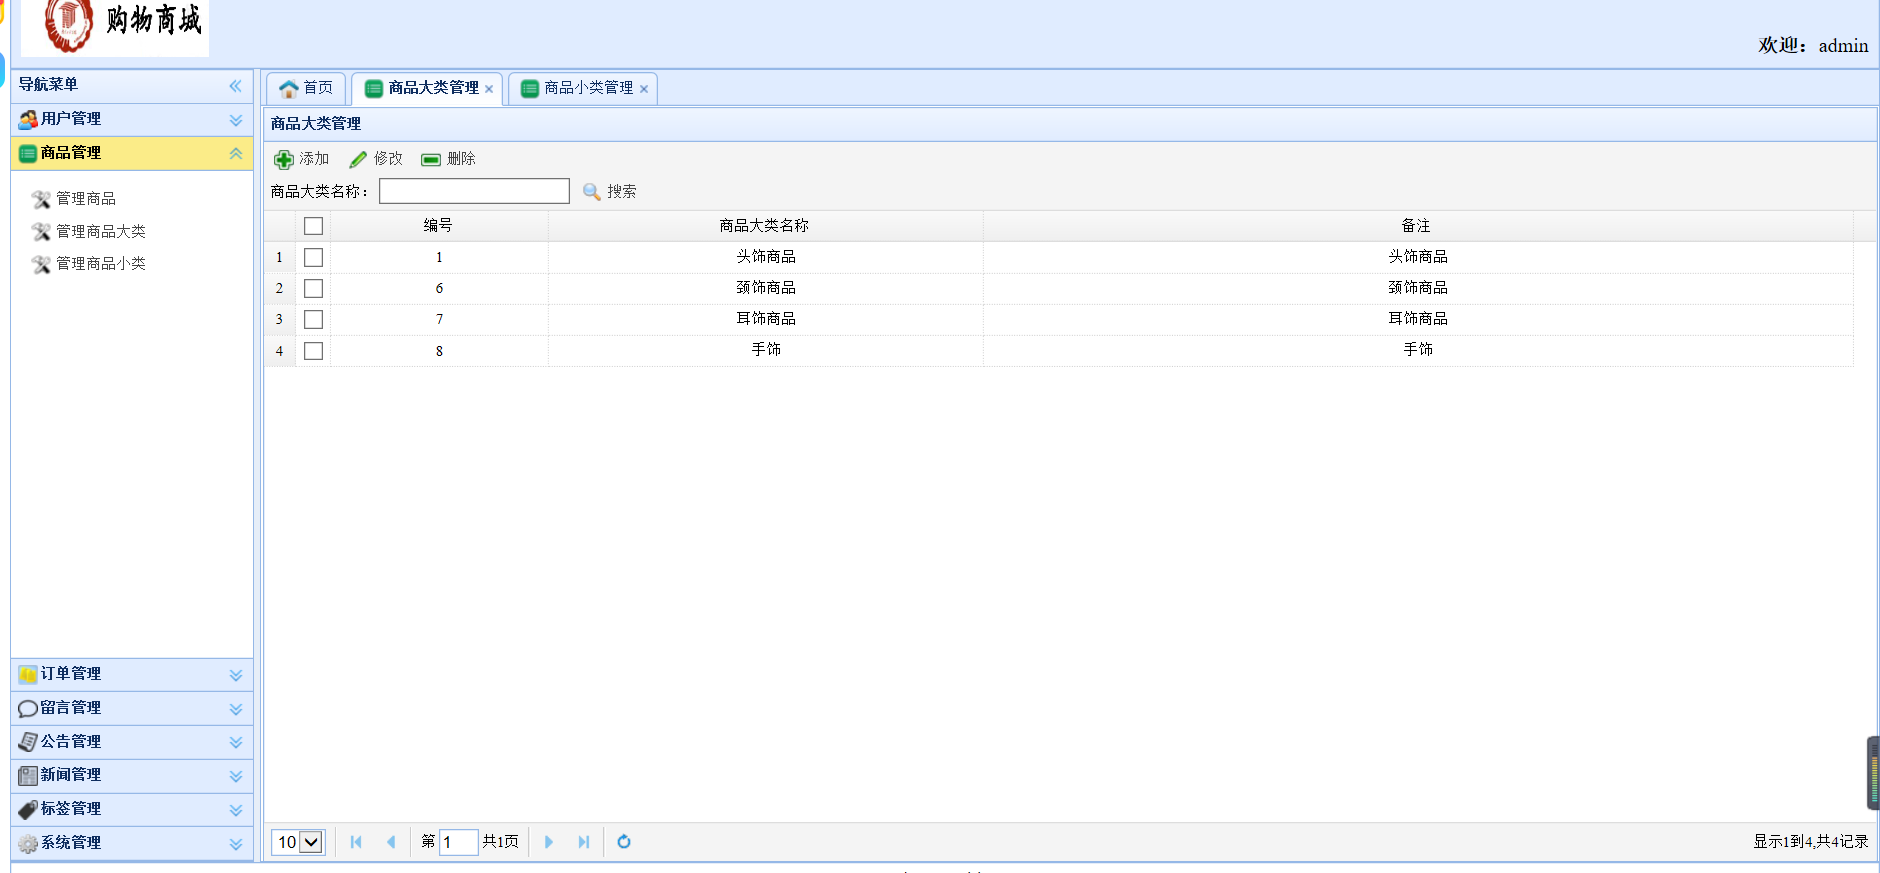Click the 修改 button label

388,159
